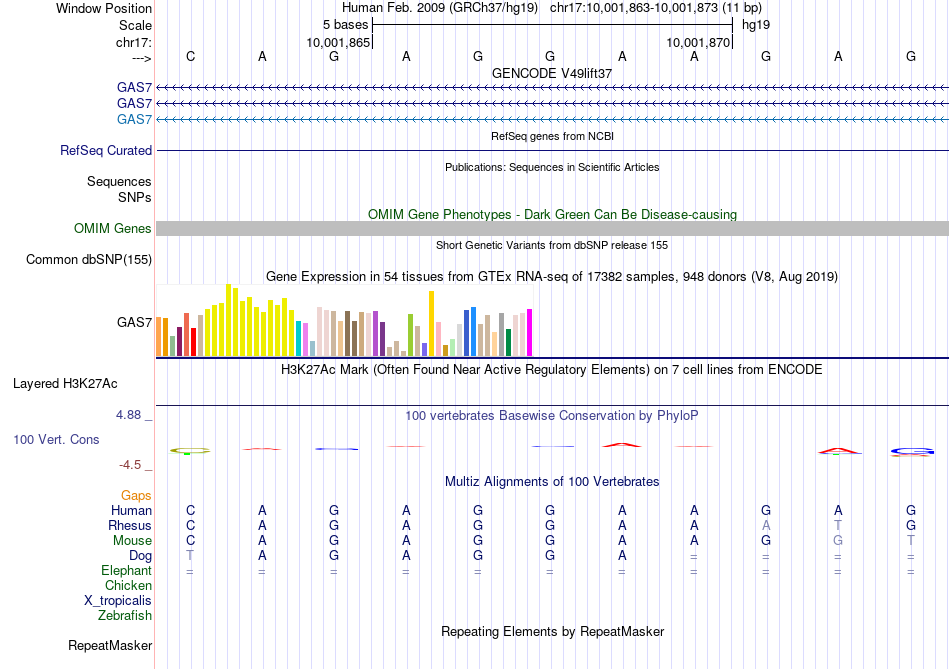Click the Rhesus row T near right end
This screenshot has height=669, width=950.
pyautogui.click(x=838, y=525)
